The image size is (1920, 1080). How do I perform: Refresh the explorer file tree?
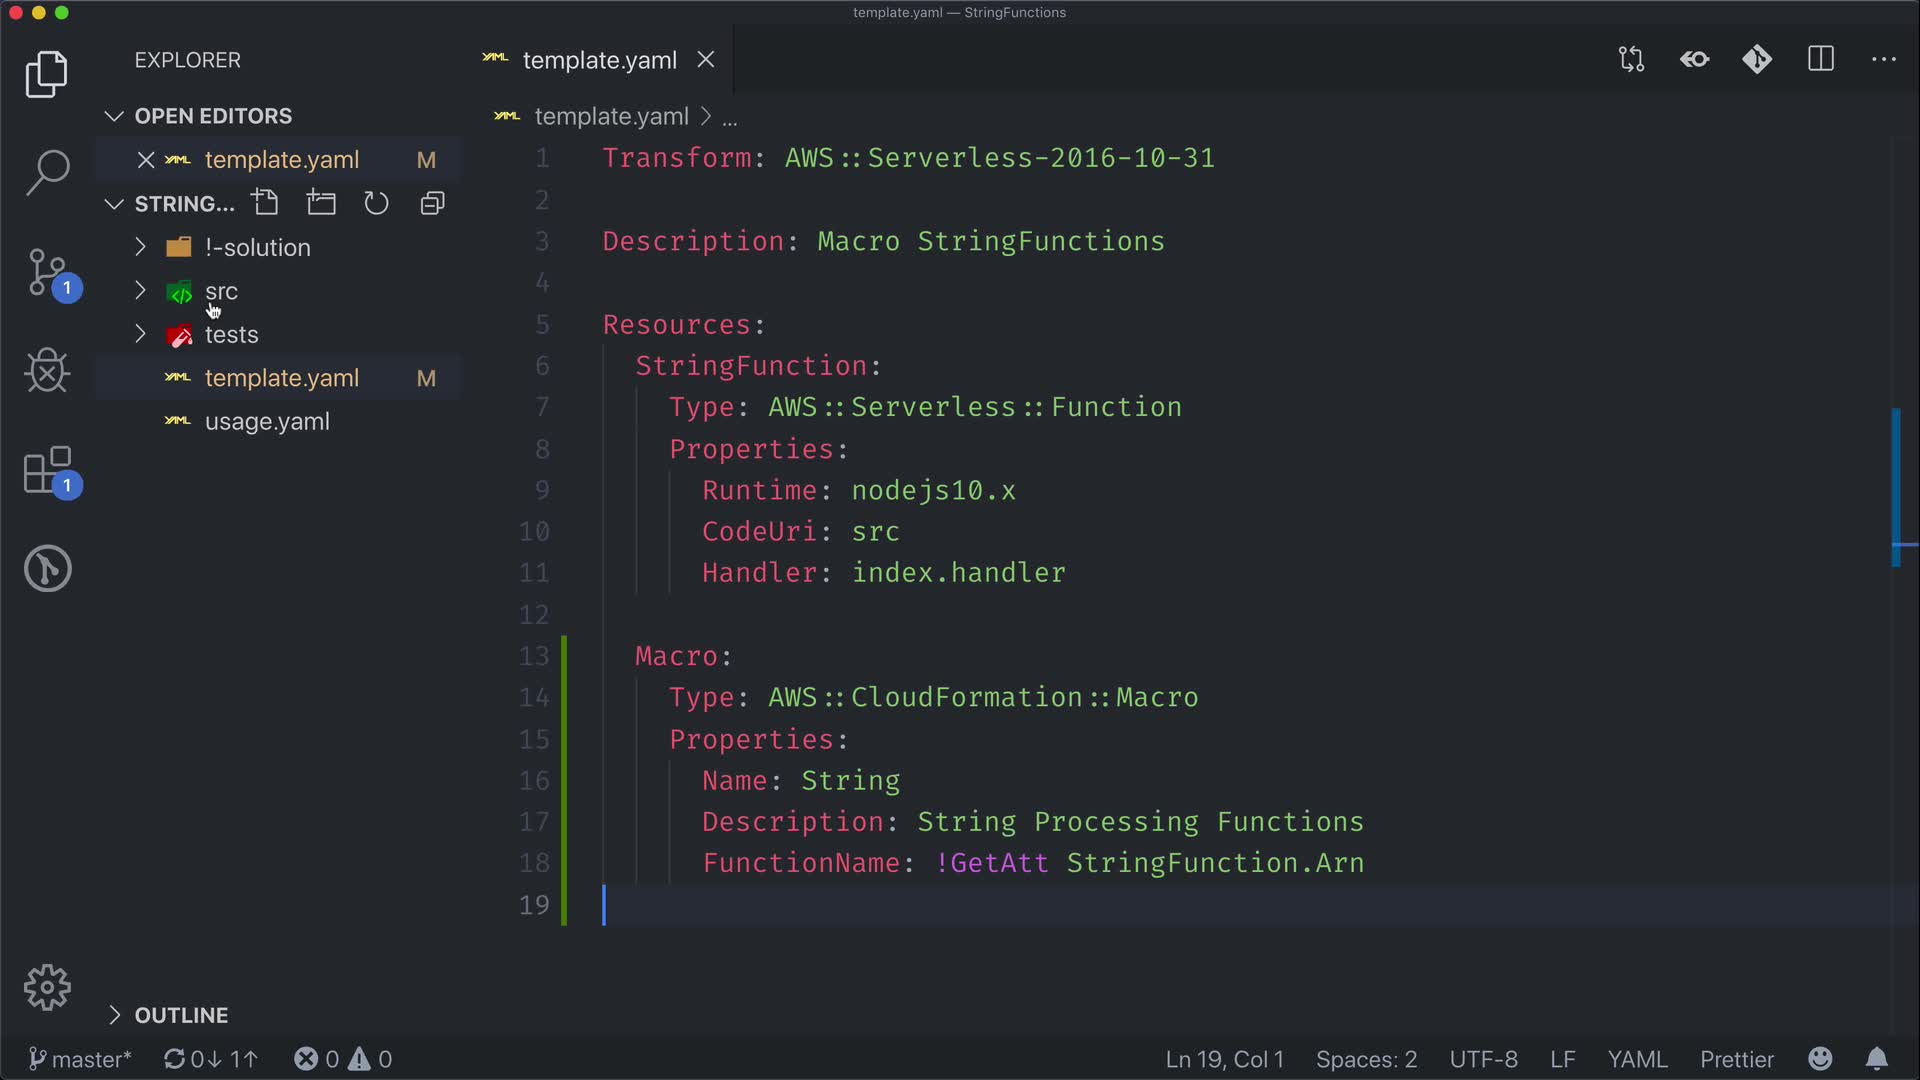coord(376,203)
